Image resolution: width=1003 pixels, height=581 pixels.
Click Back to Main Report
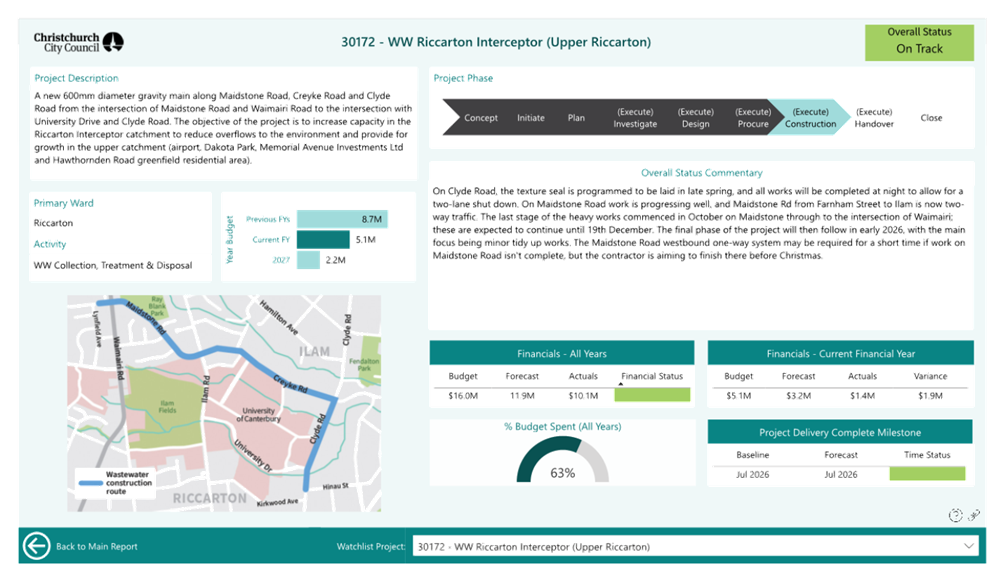coord(96,547)
